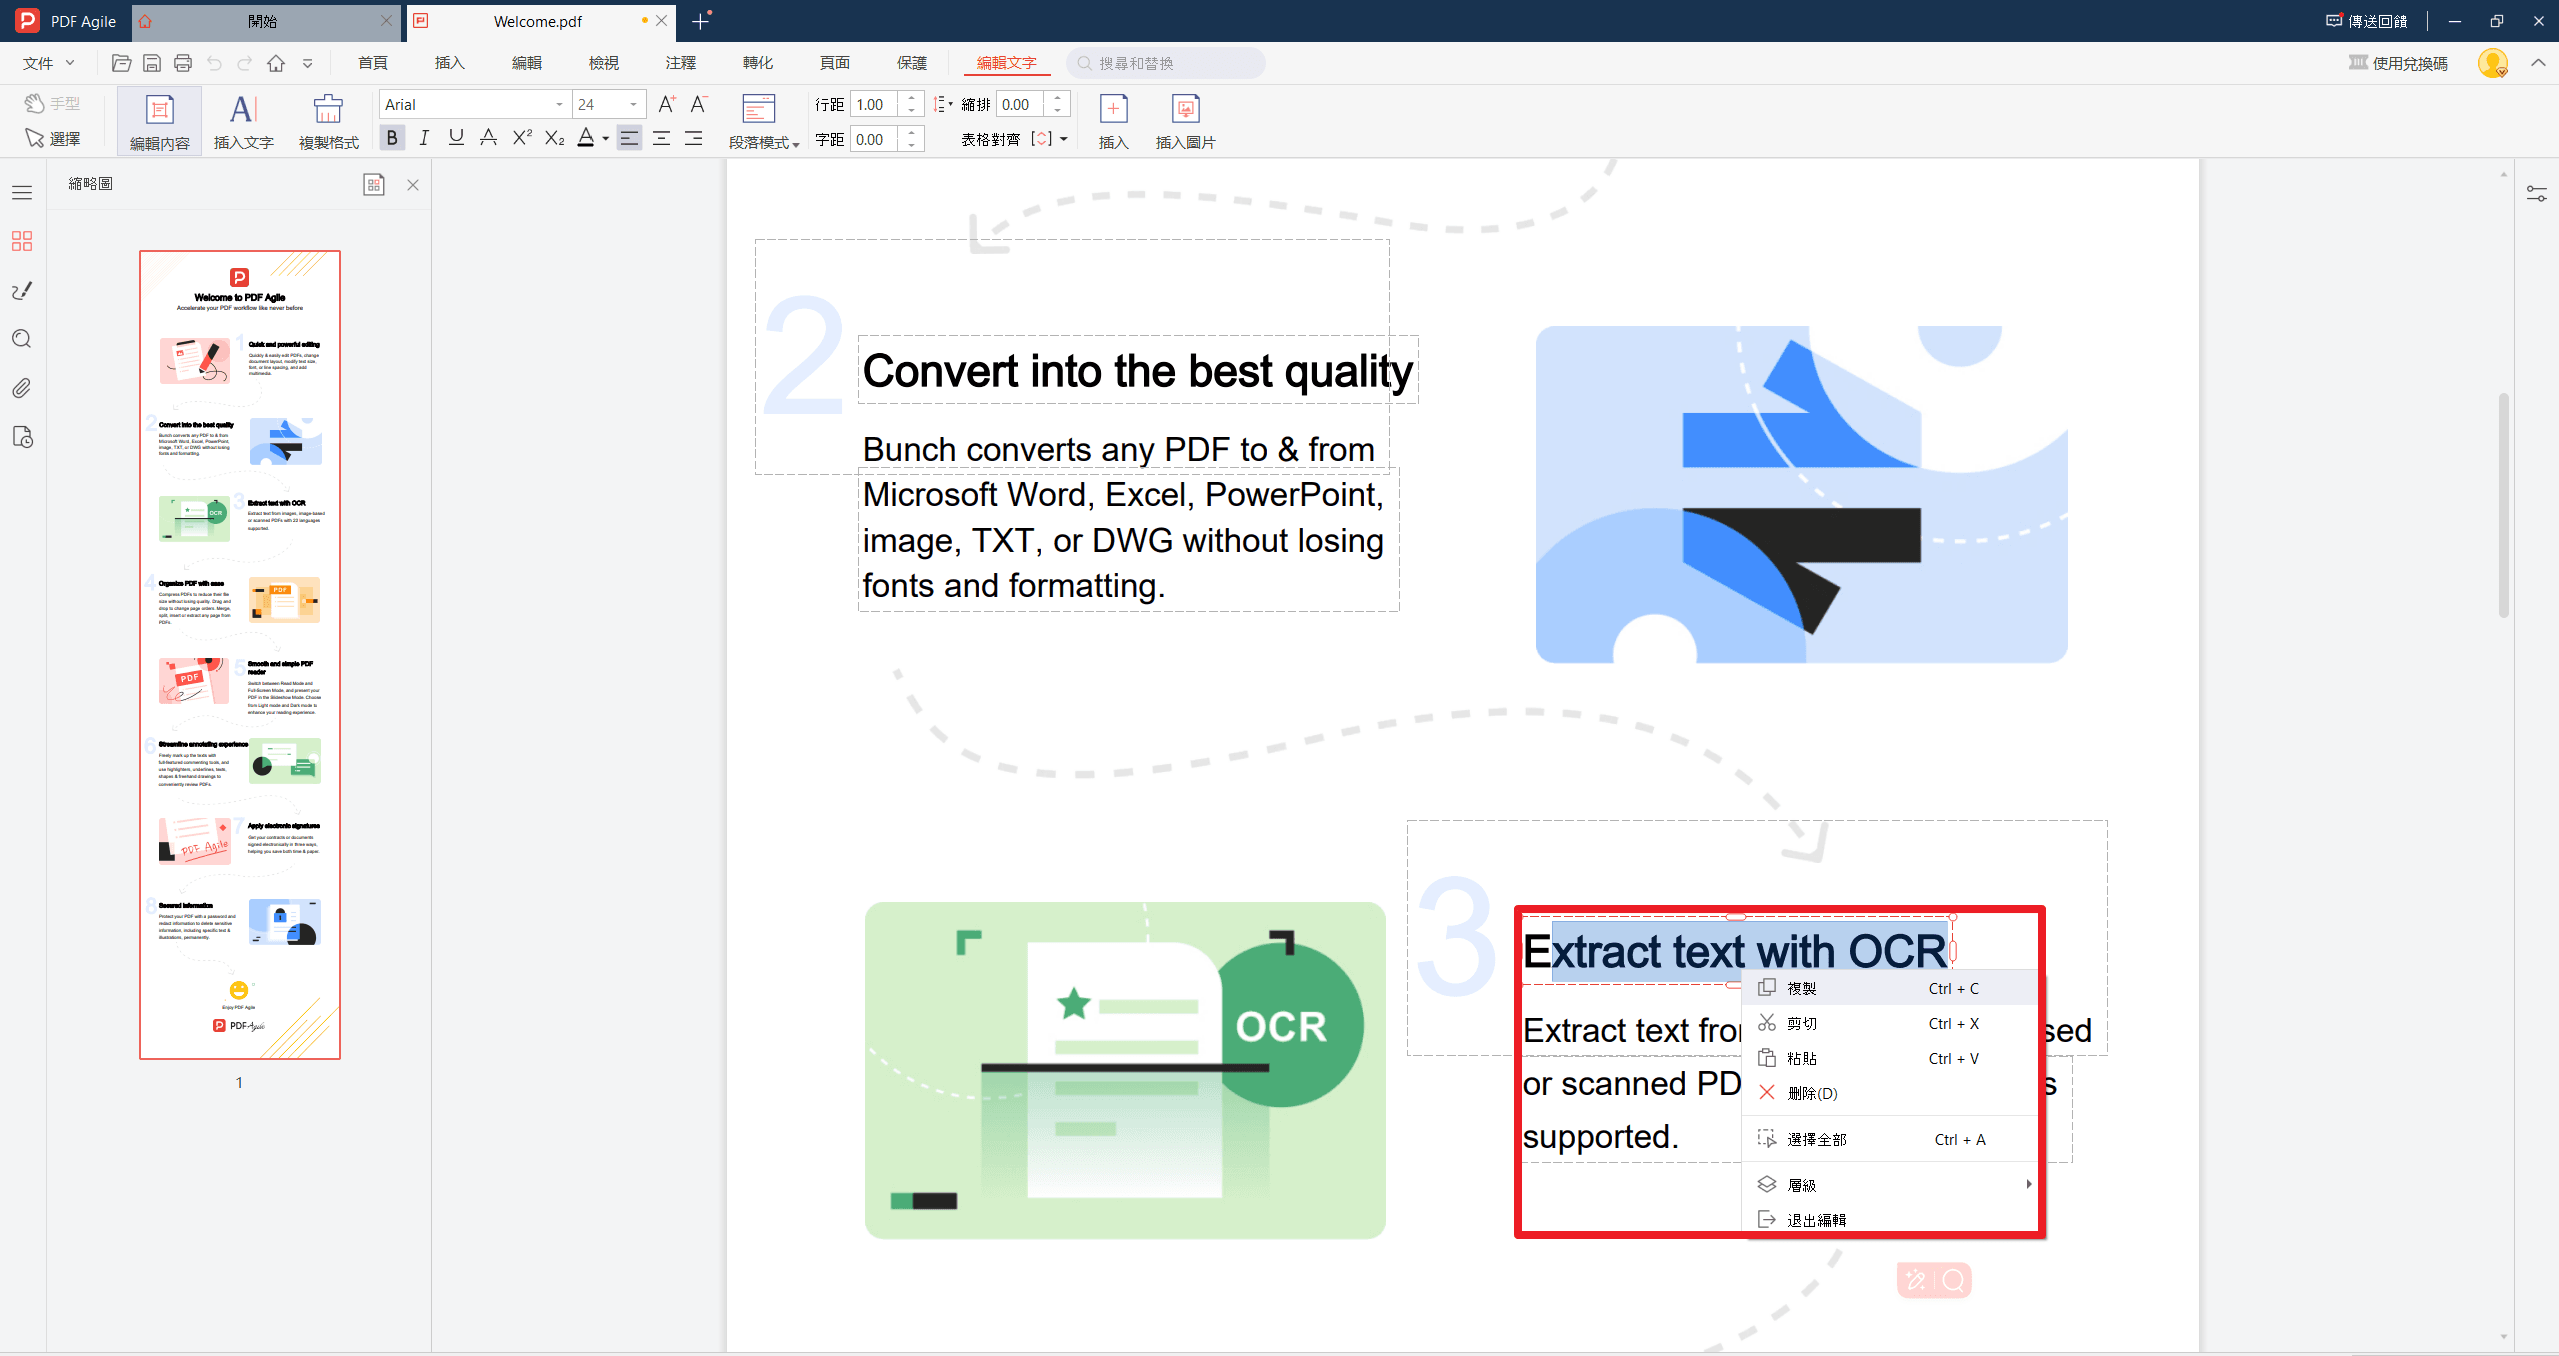Click 使用兌換碼 redeem code button
2559x1356 pixels.
click(2398, 63)
